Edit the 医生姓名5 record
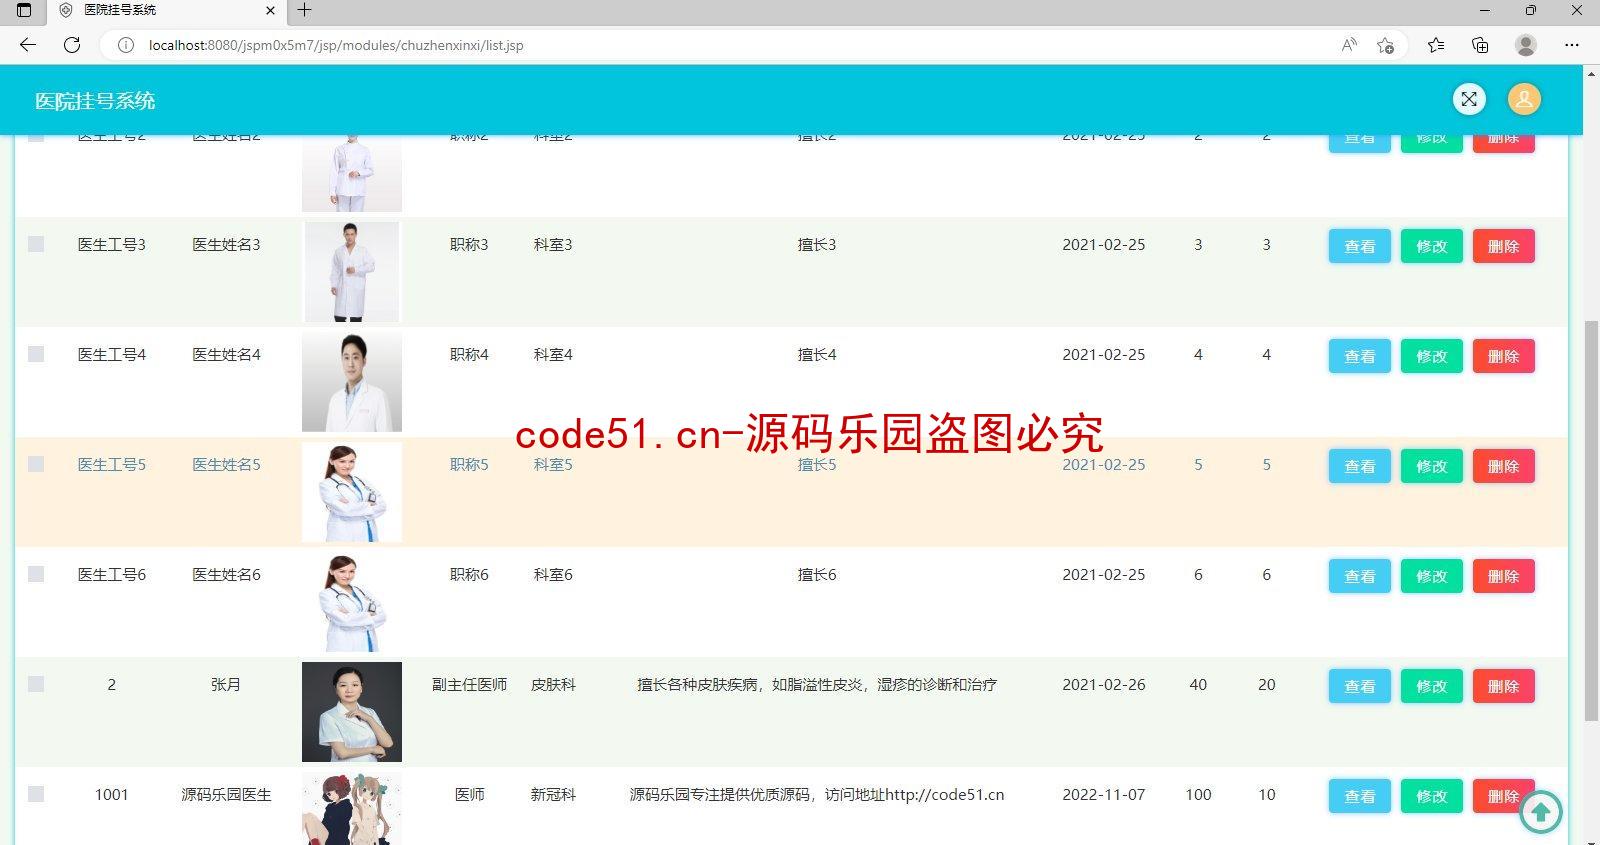The image size is (1600, 845). 1431,466
